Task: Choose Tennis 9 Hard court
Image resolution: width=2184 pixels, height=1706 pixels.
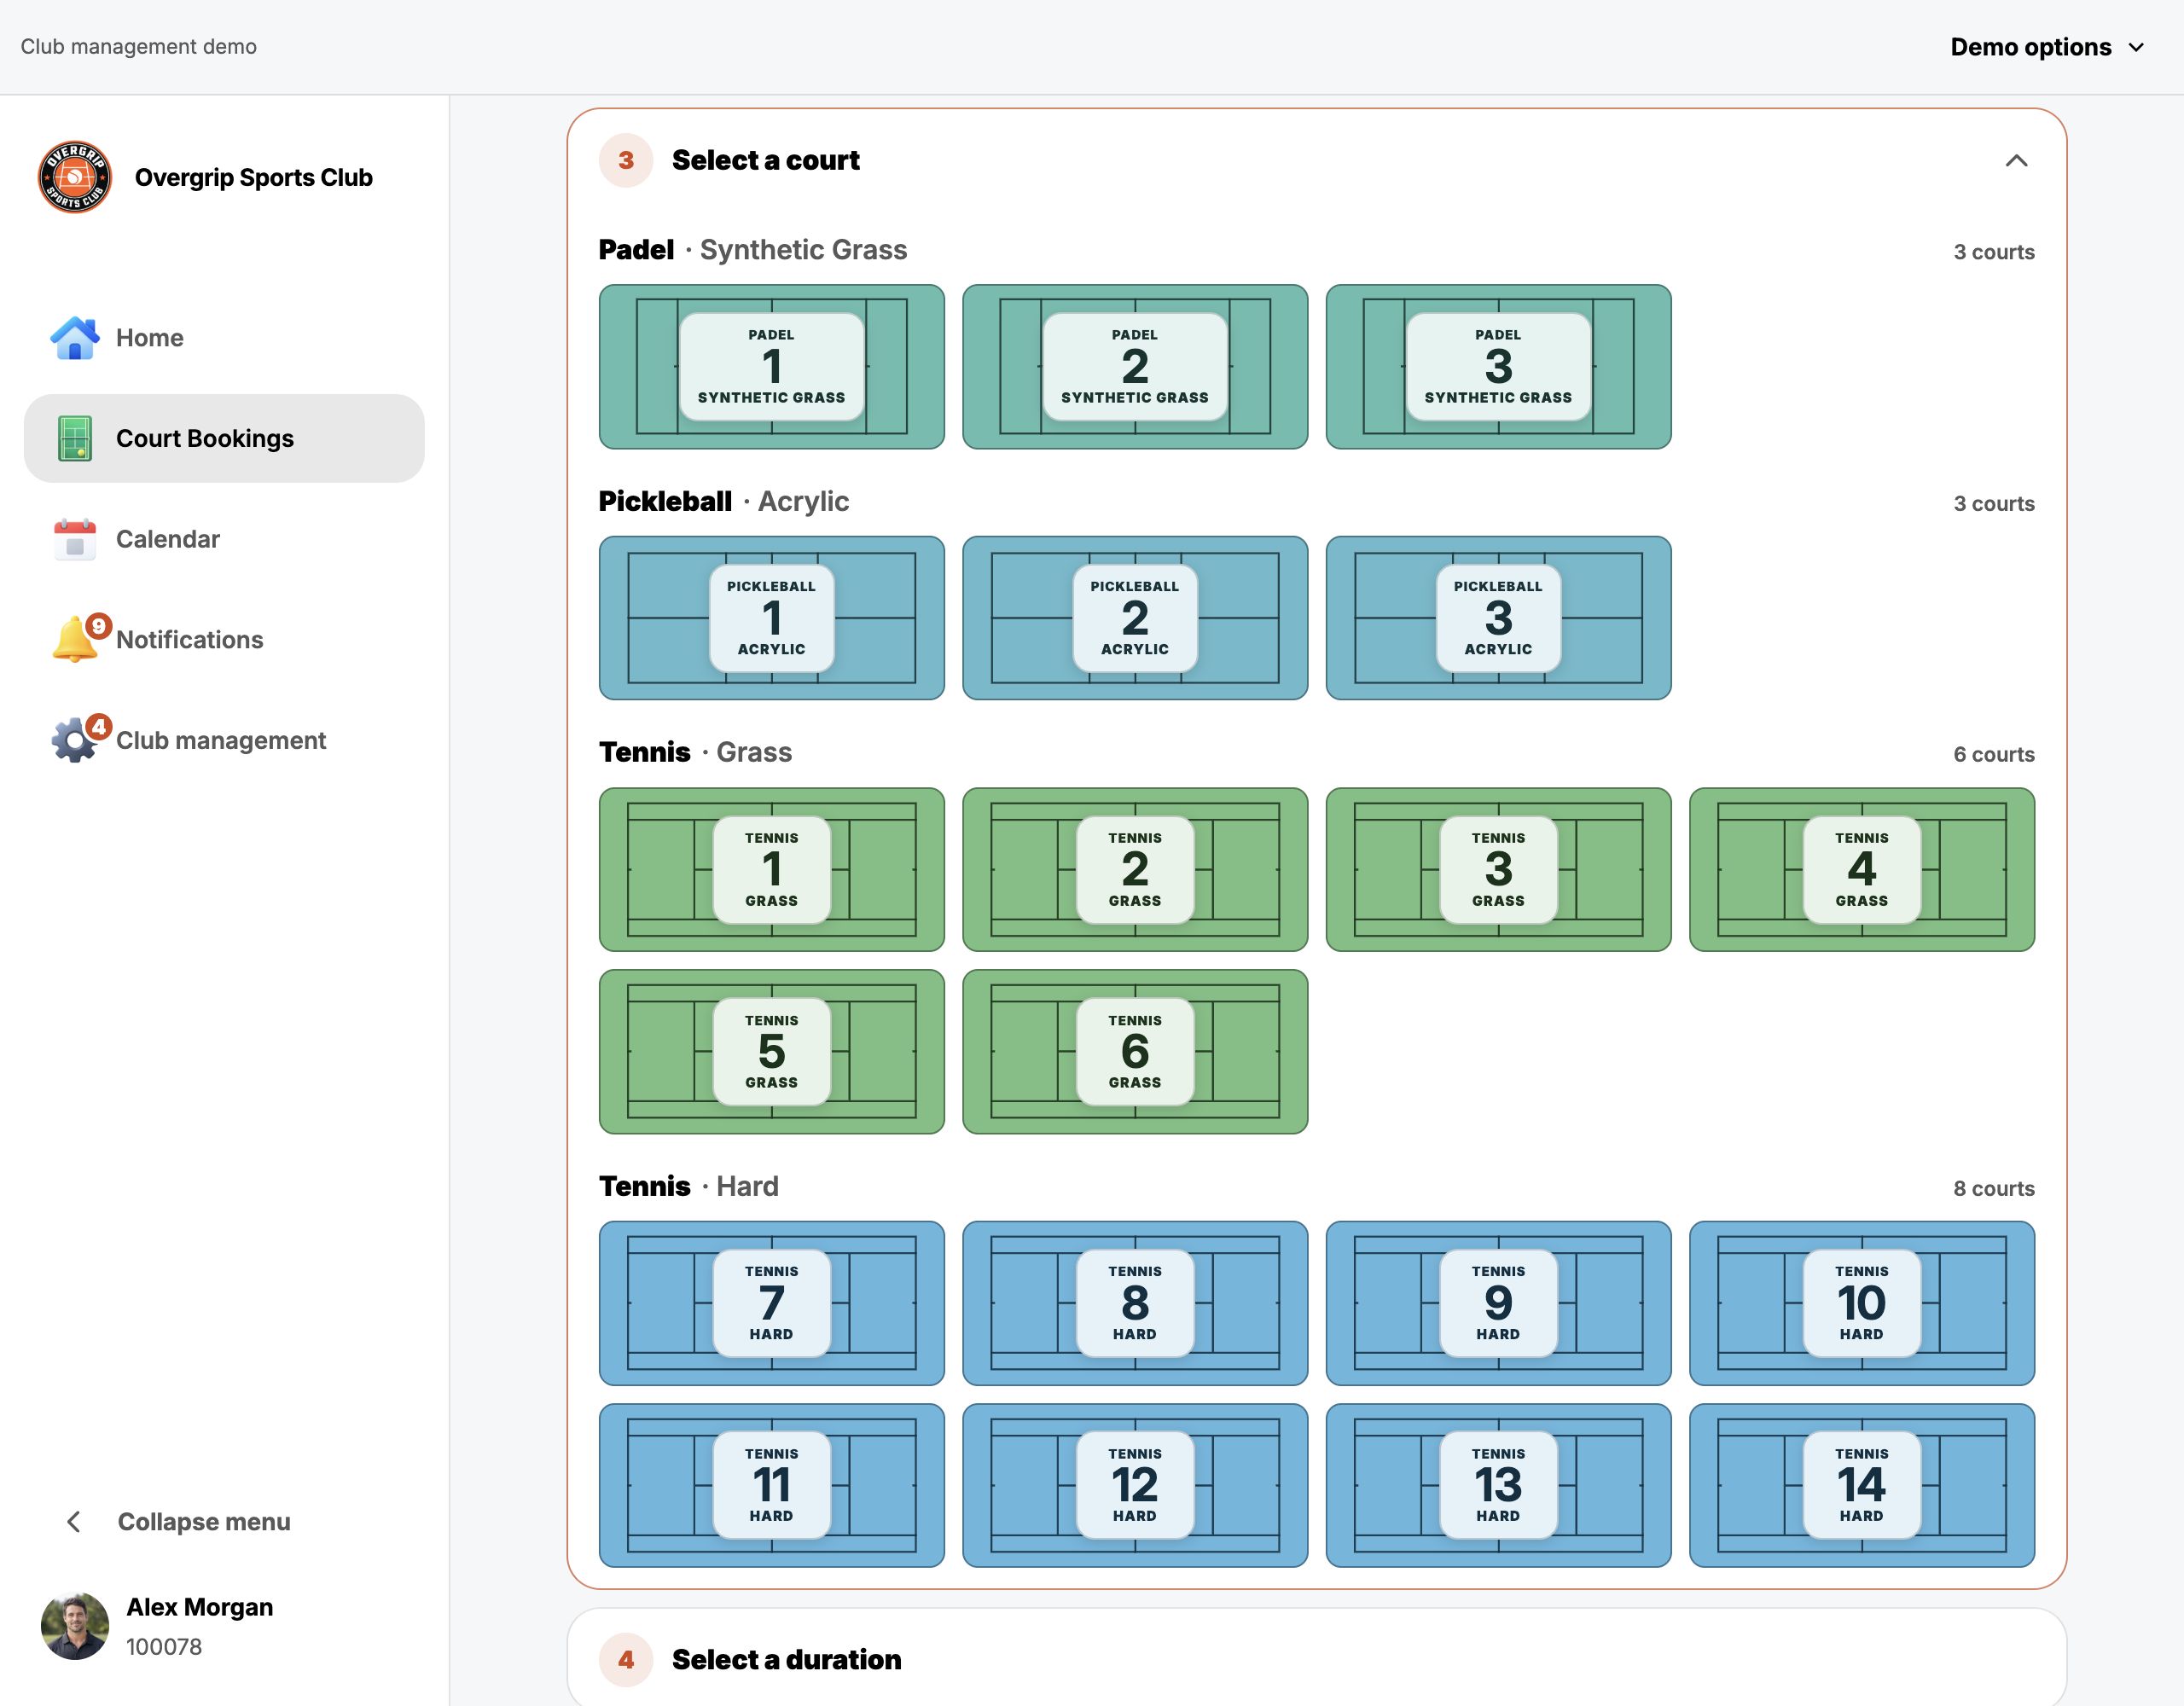Action: (1498, 1303)
